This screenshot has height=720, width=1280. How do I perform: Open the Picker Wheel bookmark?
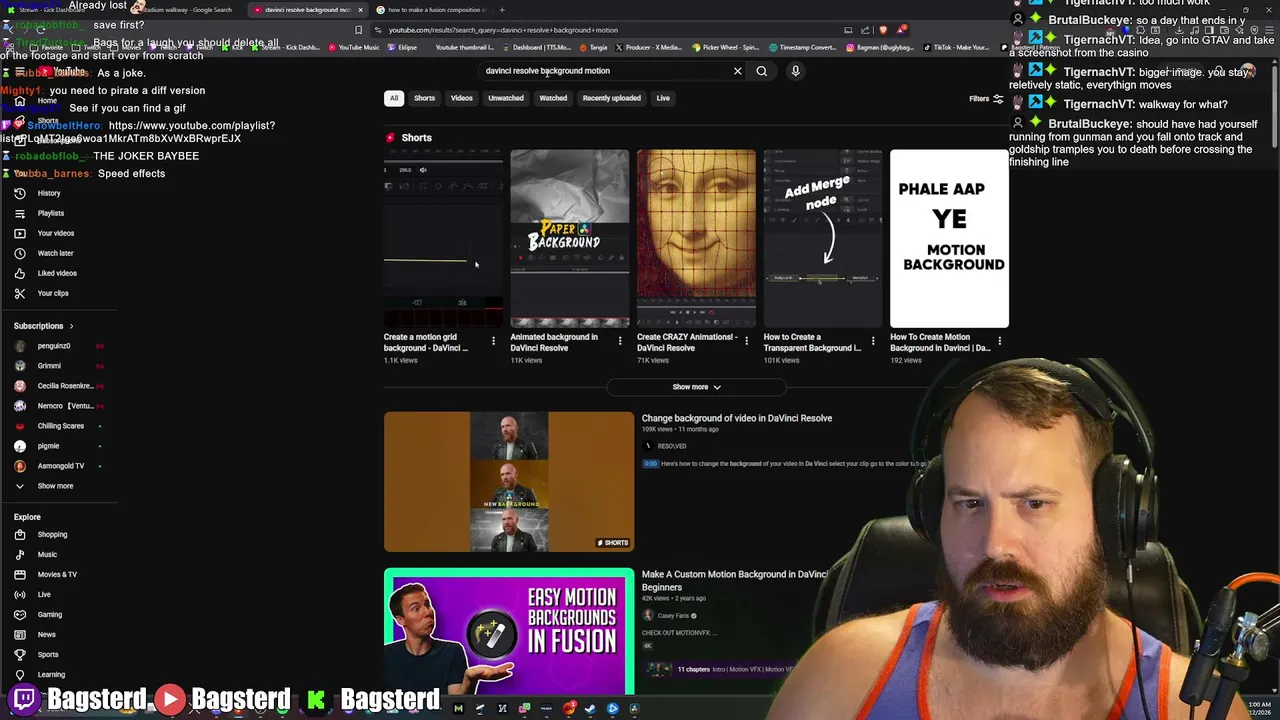[x=726, y=47]
